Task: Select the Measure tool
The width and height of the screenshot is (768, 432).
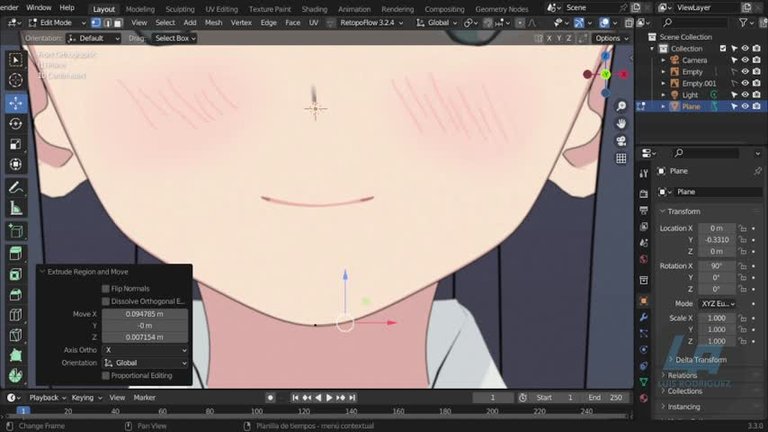Action: 16,208
